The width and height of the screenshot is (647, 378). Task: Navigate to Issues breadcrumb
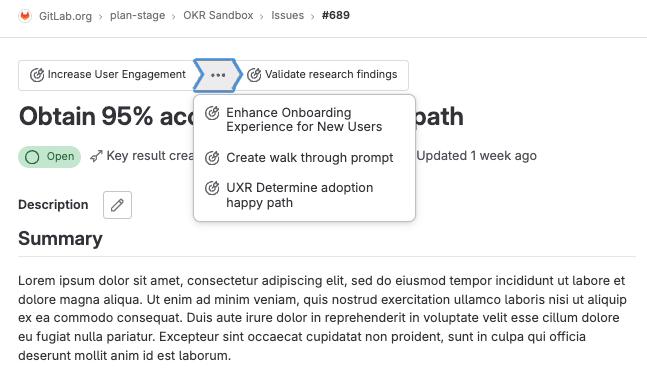point(288,16)
